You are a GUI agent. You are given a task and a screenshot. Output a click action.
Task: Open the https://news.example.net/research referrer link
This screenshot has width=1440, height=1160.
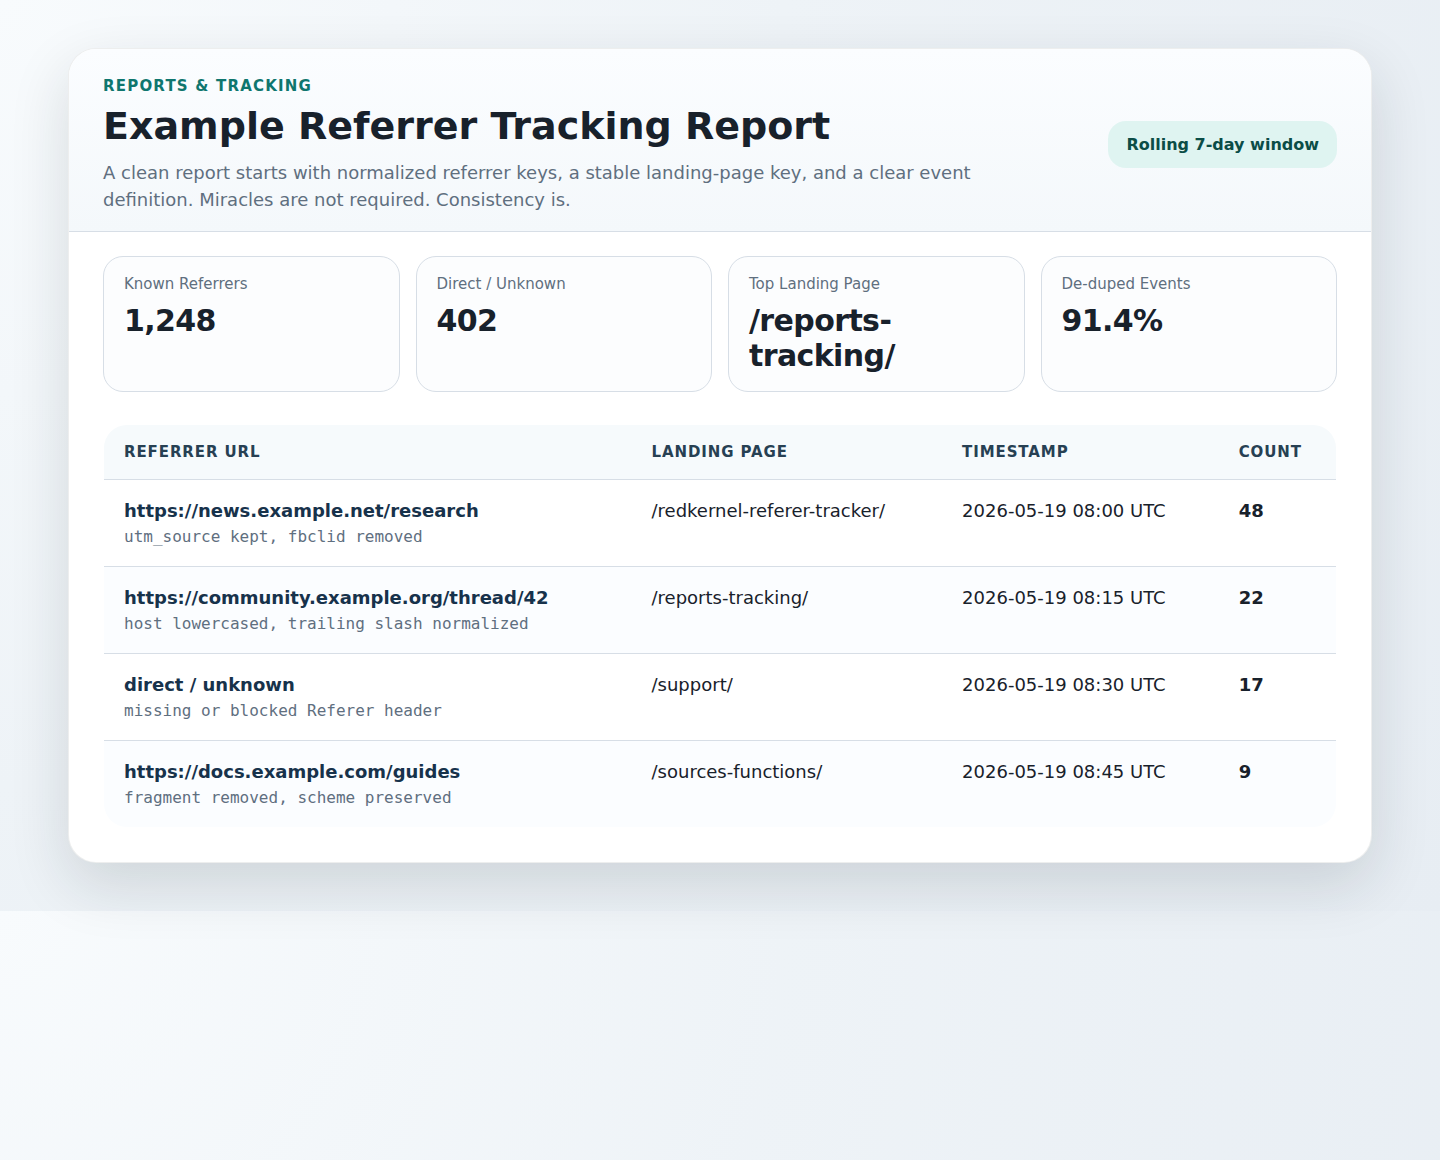301,511
